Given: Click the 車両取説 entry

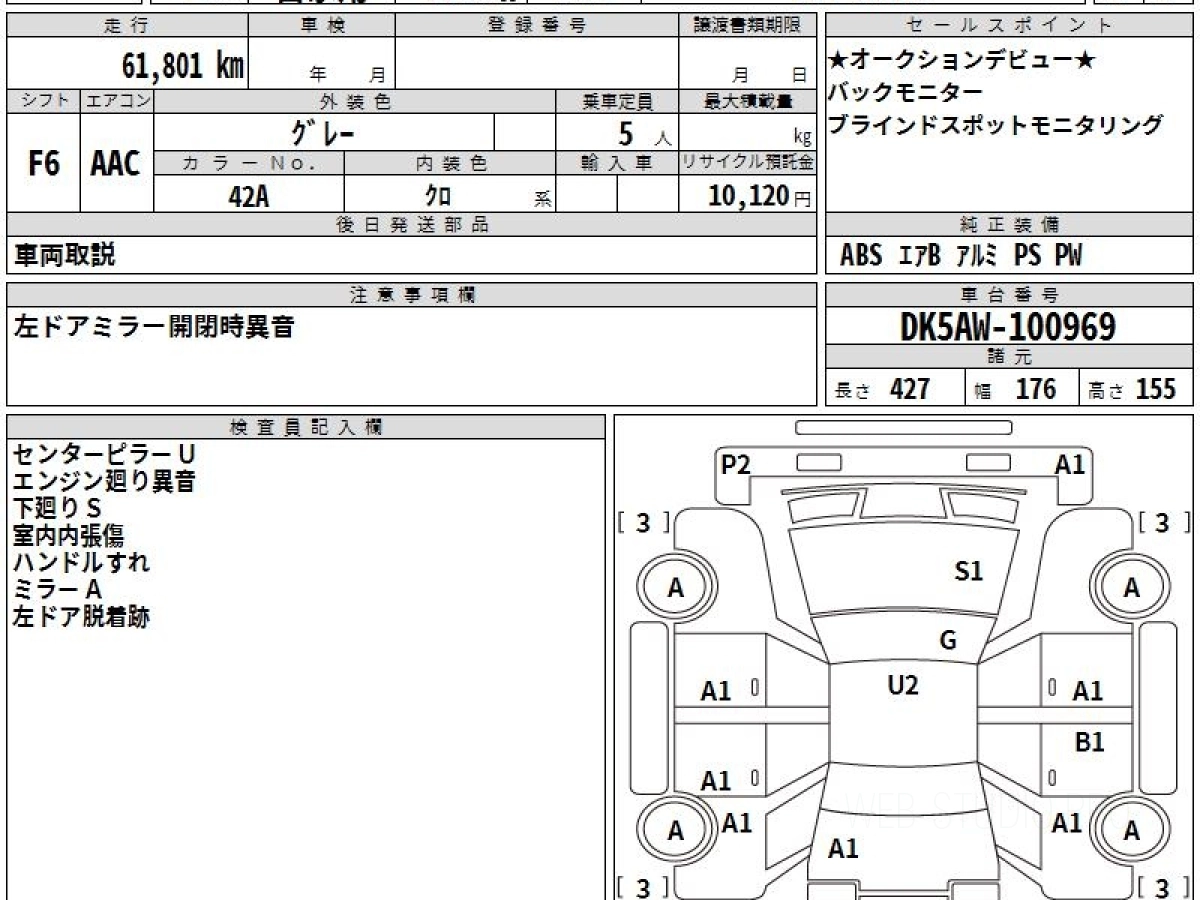Looking at the screenshot, I should click(64, 255).
